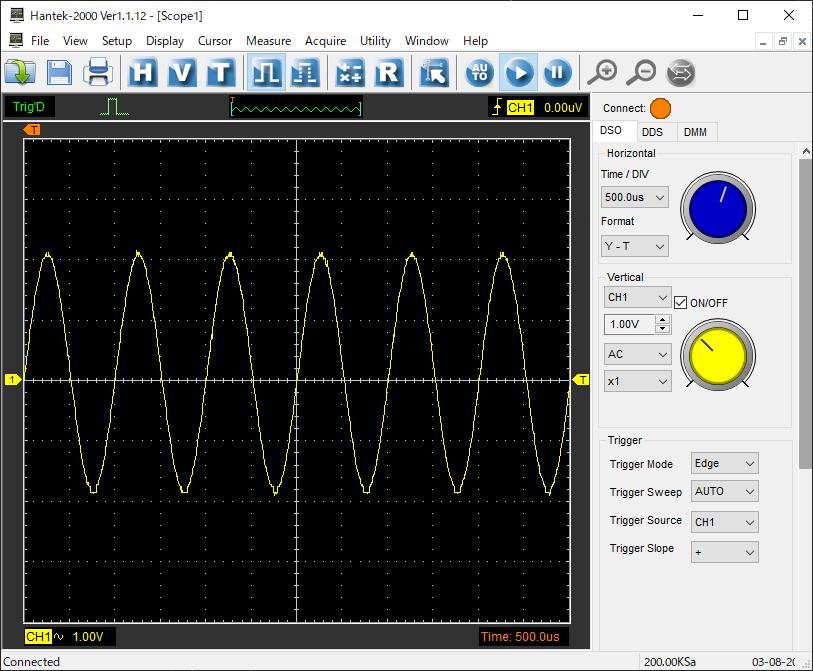Image resolution: width=813 pixels, height=671 pixels.
Task: Open Trigger settings with T icon
Action: [219, 72]
